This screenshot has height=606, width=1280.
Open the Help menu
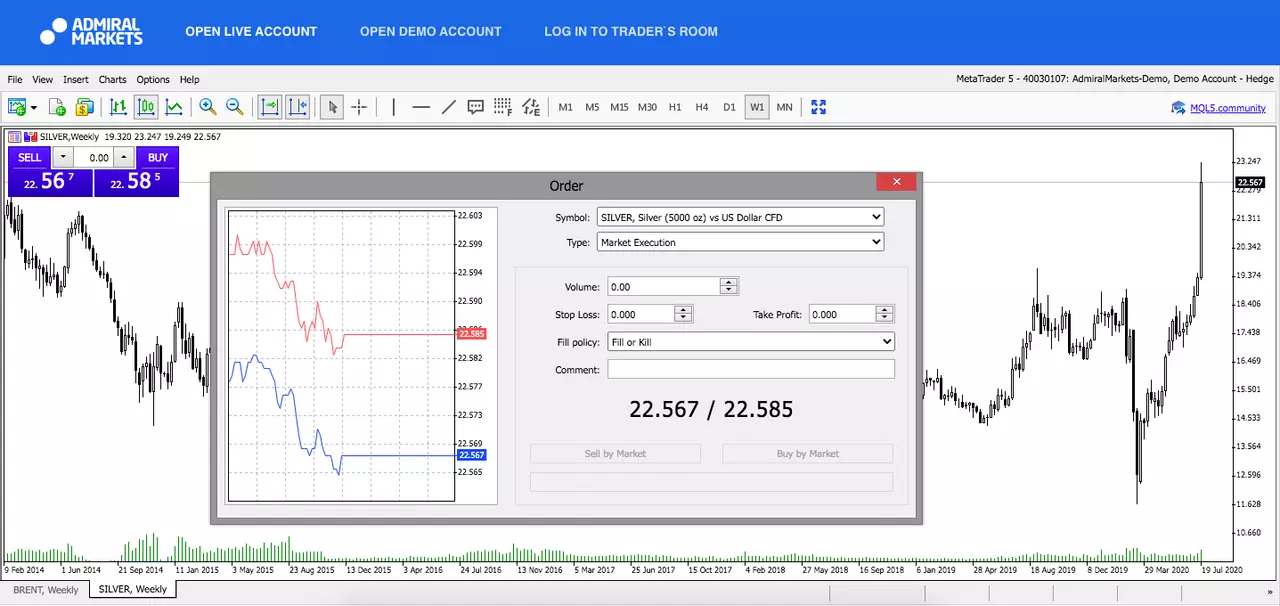click(190, 80)
